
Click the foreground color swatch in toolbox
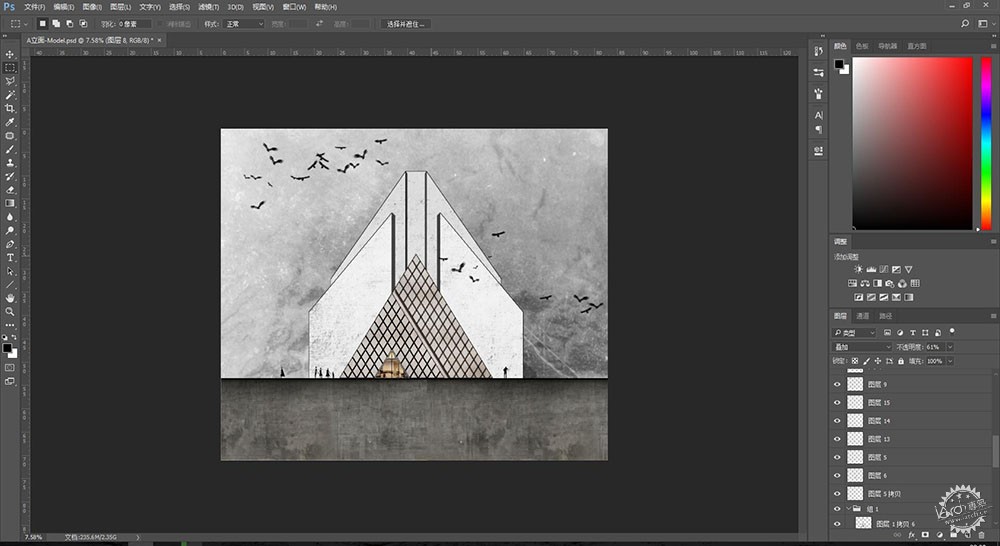[x=7, y=348]
